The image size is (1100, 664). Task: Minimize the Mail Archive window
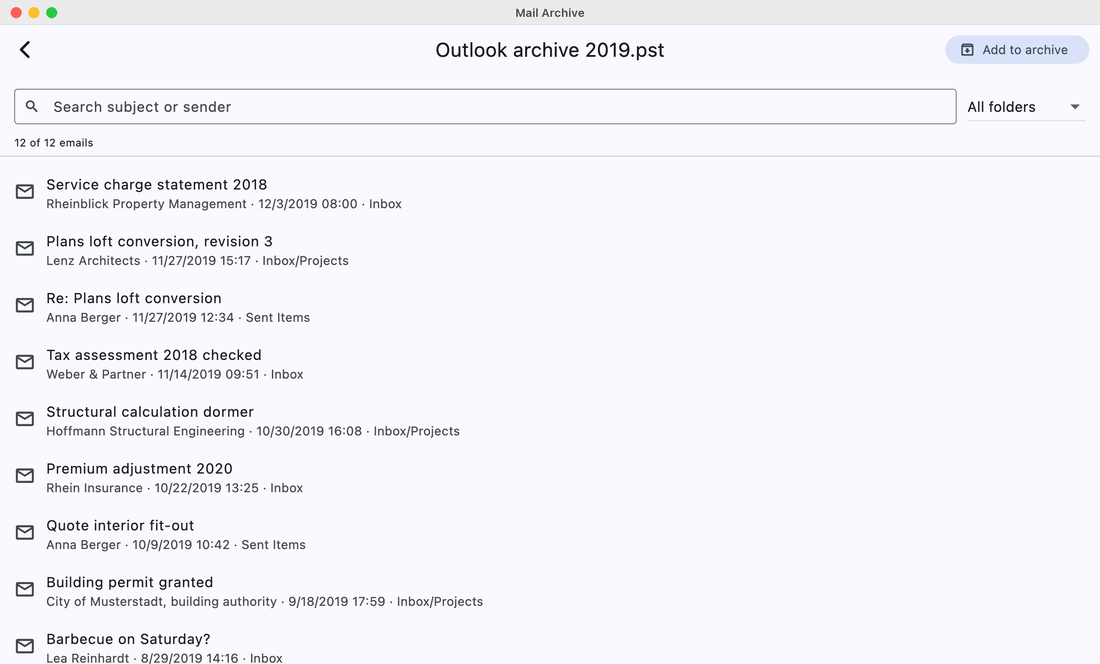(34, 13)
